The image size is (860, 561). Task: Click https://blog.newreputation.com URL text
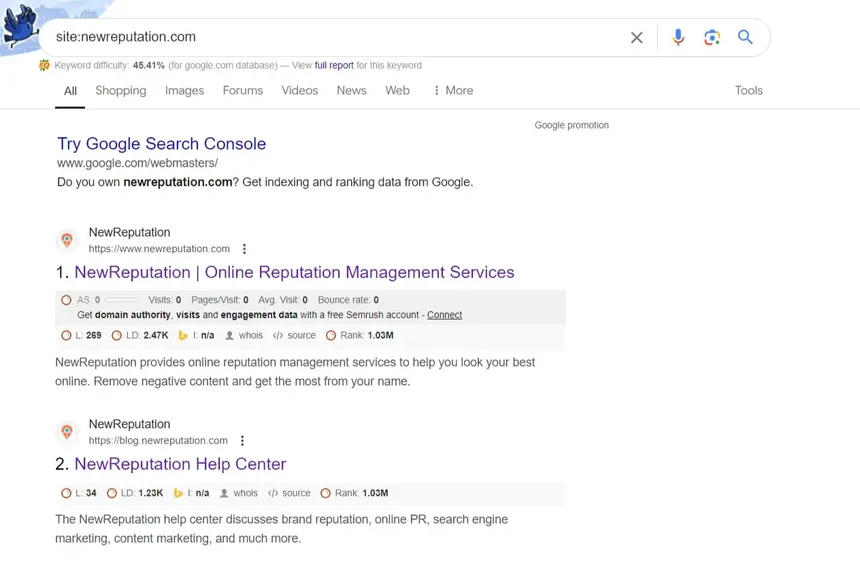[x=158, y=441]
